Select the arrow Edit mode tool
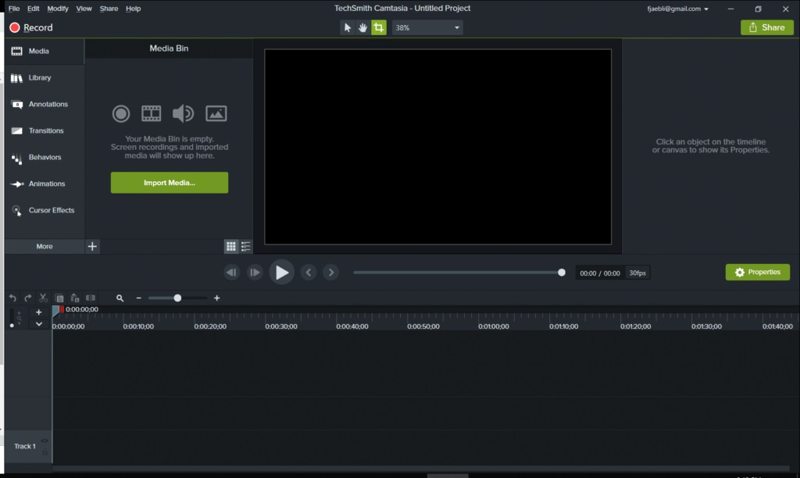This screenshot has height=478, width=800. pos(347,28)
